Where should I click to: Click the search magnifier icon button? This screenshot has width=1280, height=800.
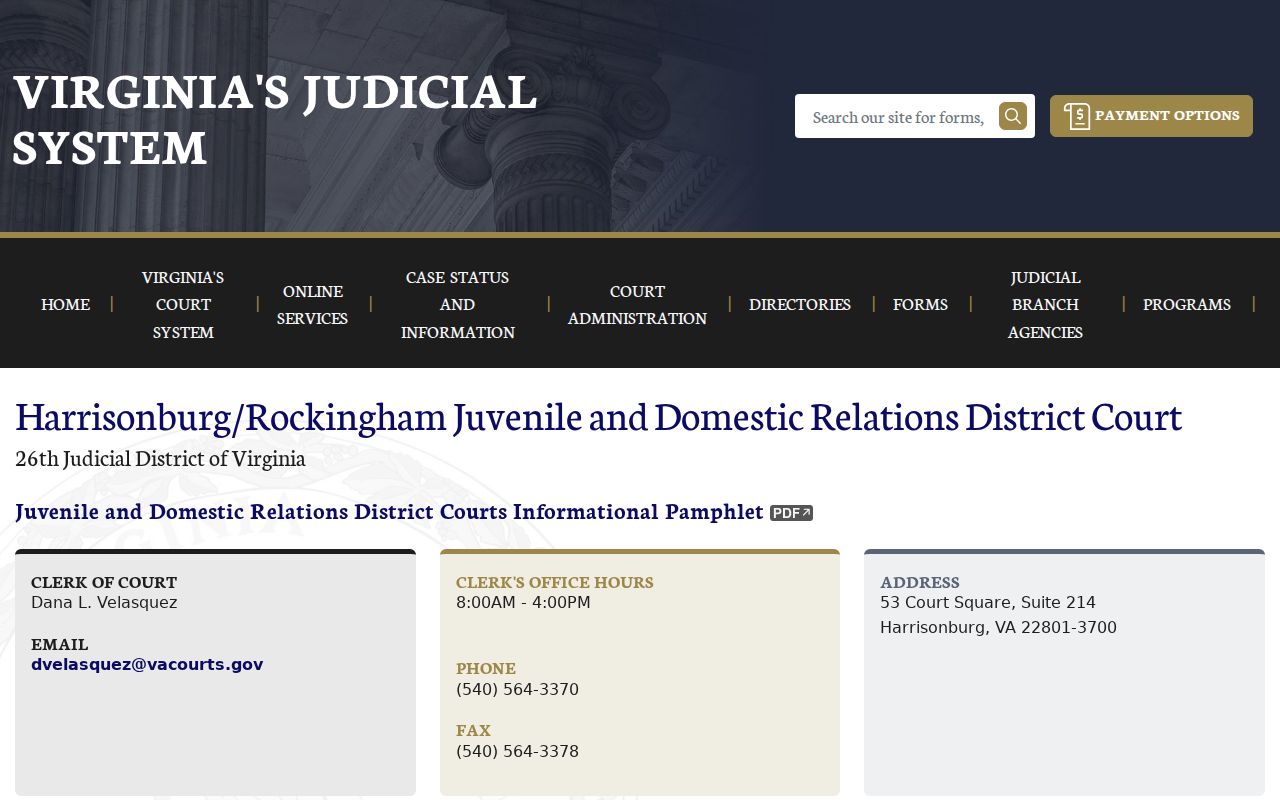(1013, 116)
